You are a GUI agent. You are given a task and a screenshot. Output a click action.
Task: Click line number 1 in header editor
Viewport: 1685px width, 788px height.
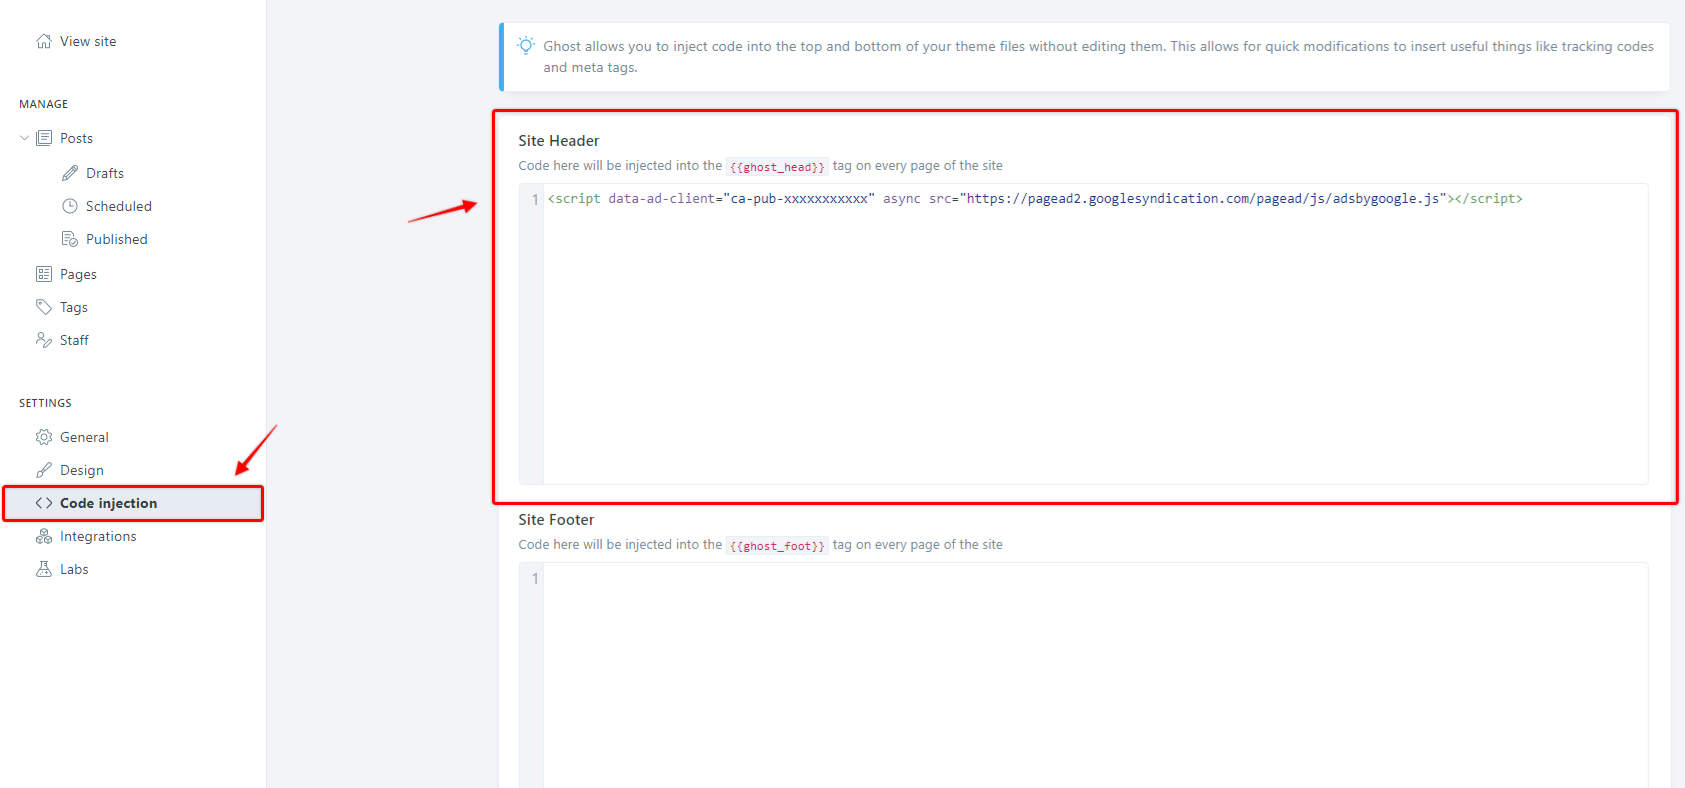click(535, 200)
